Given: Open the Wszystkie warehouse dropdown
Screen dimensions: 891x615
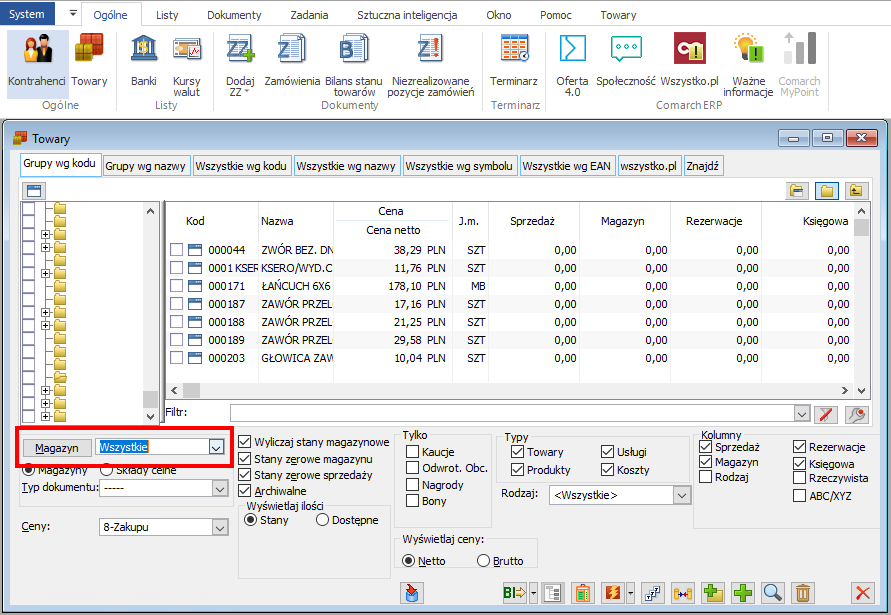Looking at the screenshot, I should click(x=216, y=448).
